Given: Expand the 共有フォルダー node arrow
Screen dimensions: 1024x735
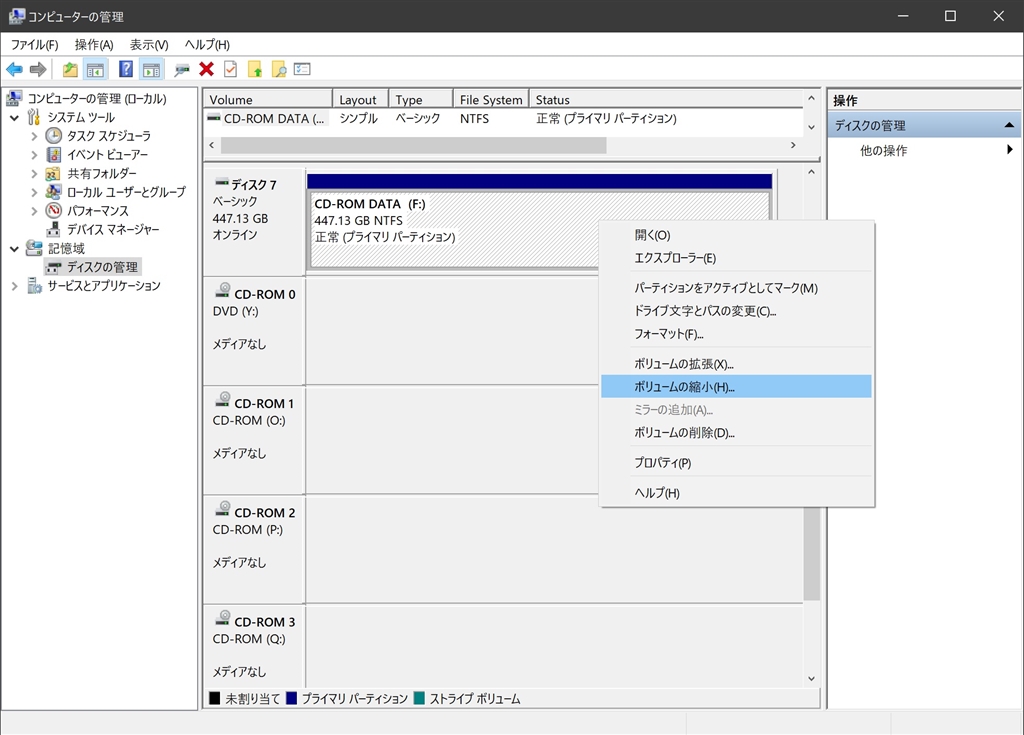Looking at the screenshot, I should click(x=34, y=174).
